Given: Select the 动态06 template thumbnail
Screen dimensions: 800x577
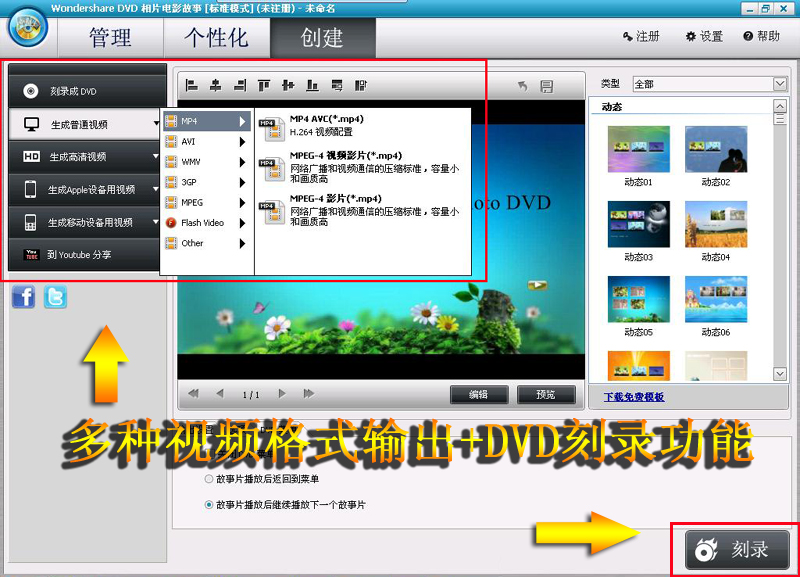Looking at the screenshot, I should [716, 299].
